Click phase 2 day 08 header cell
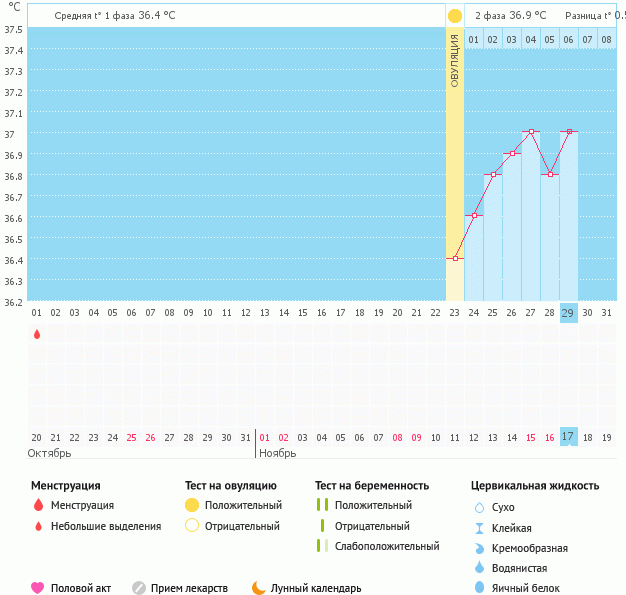This screenshot has width=626, height=595. [x=606, y=40]
